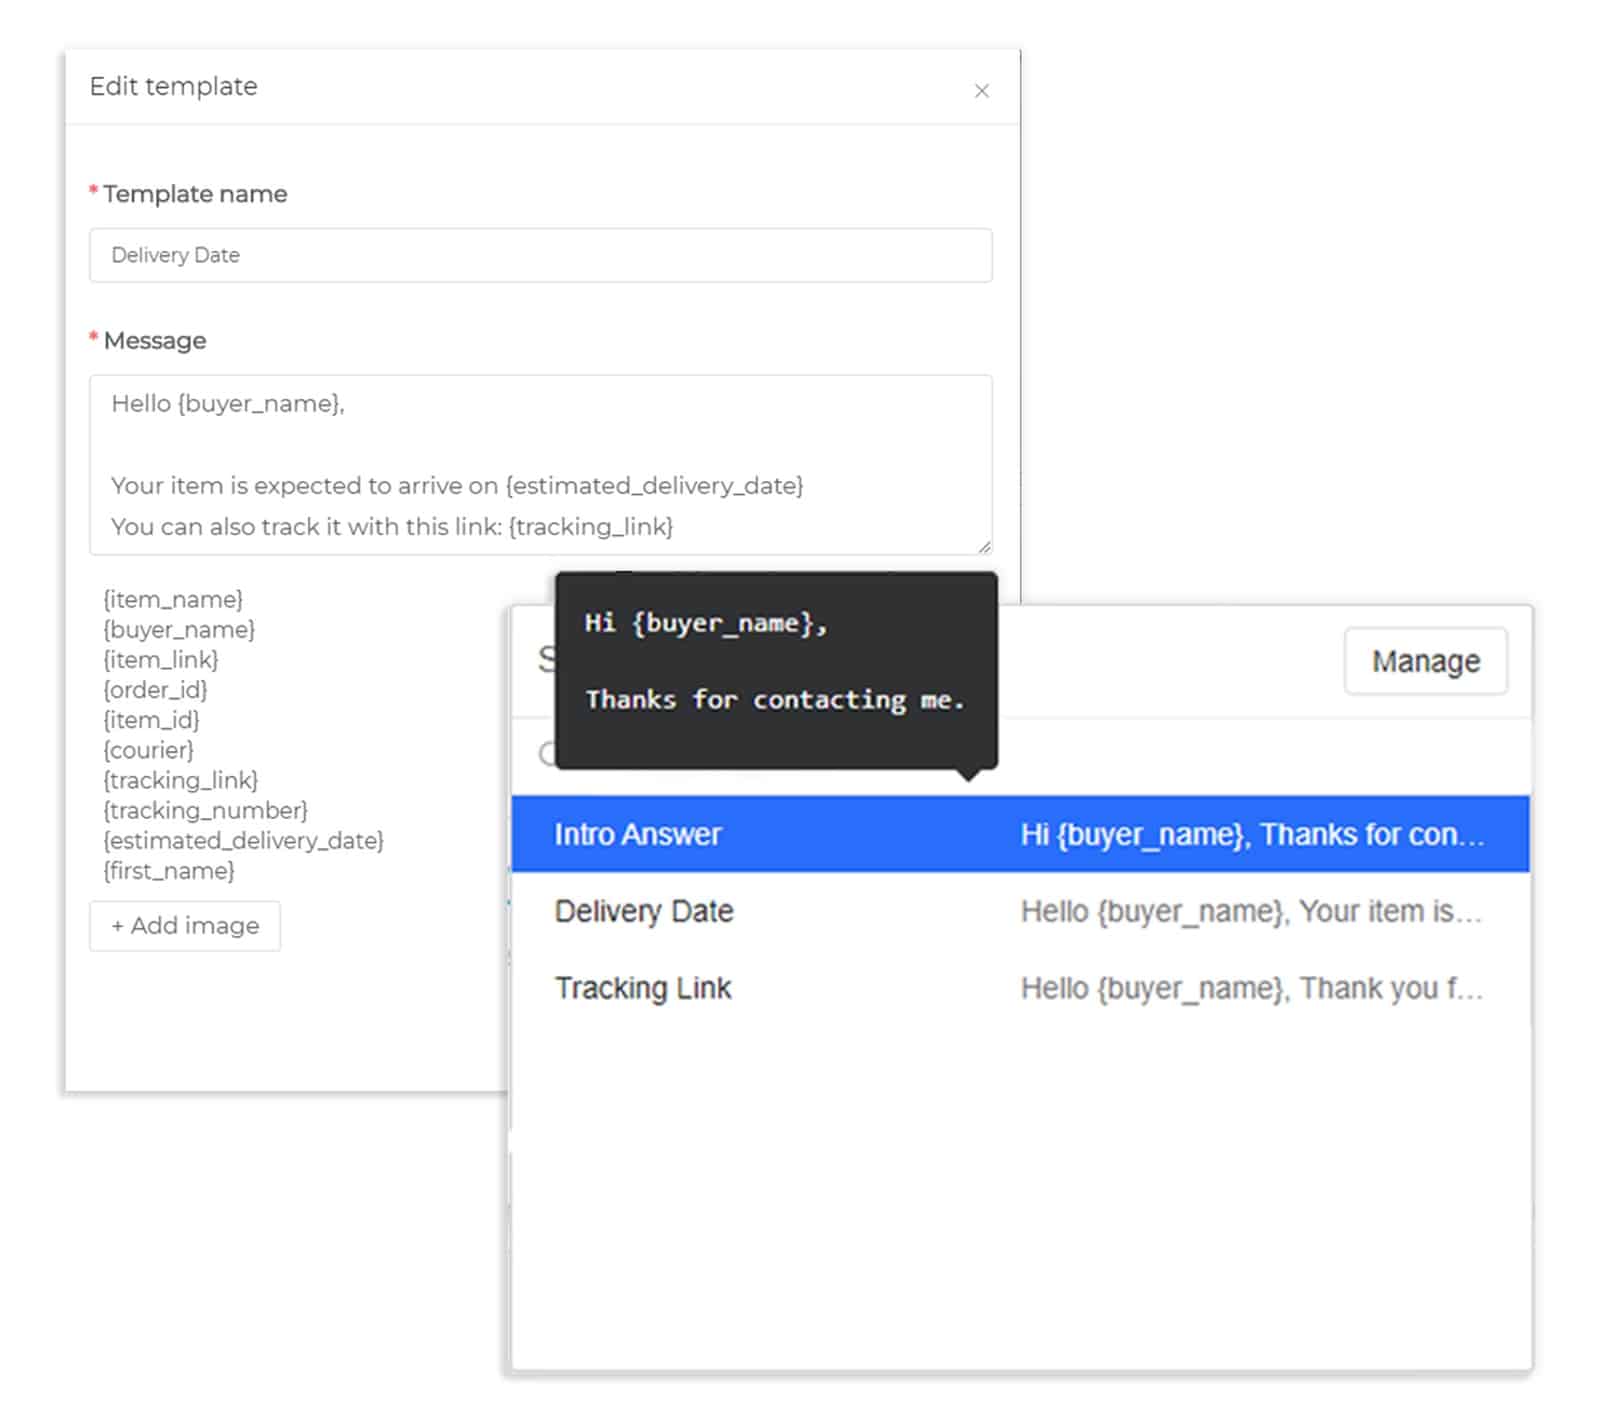Insert the {courier} placeholder
The height and width of the screenshot is (1422, 1600).
click(147, 750)
